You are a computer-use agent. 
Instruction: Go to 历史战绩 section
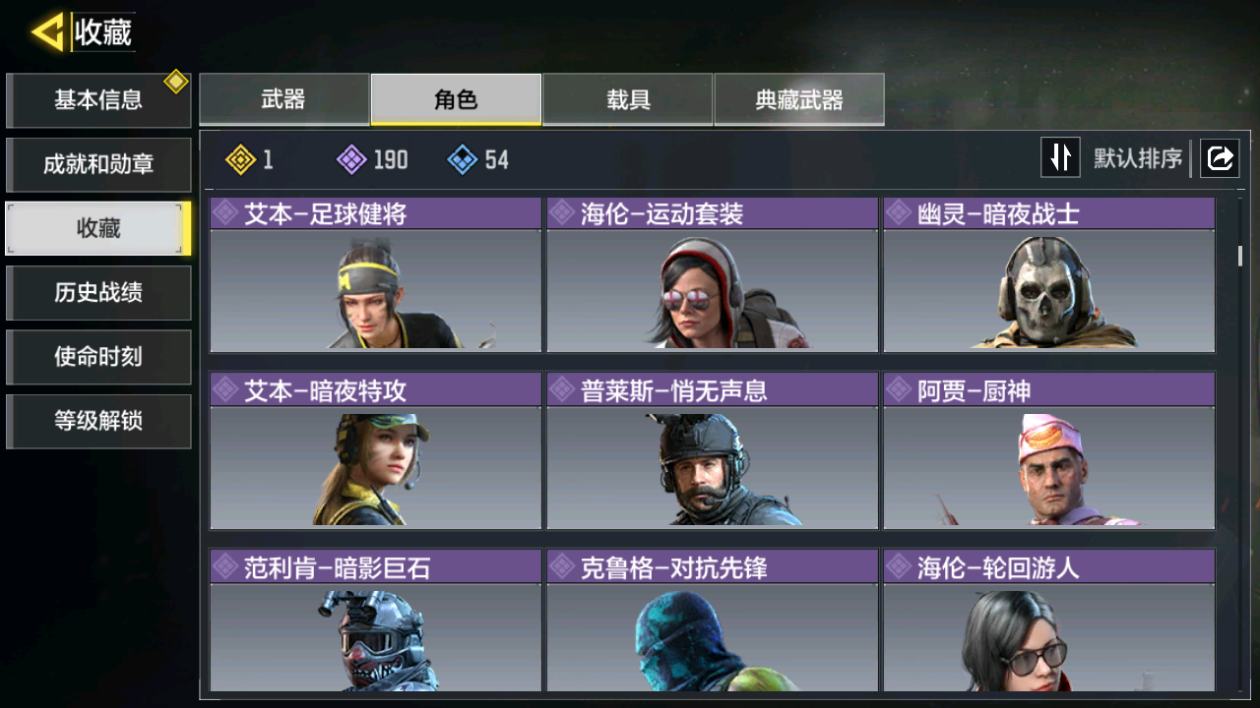(x=98, y=292)
